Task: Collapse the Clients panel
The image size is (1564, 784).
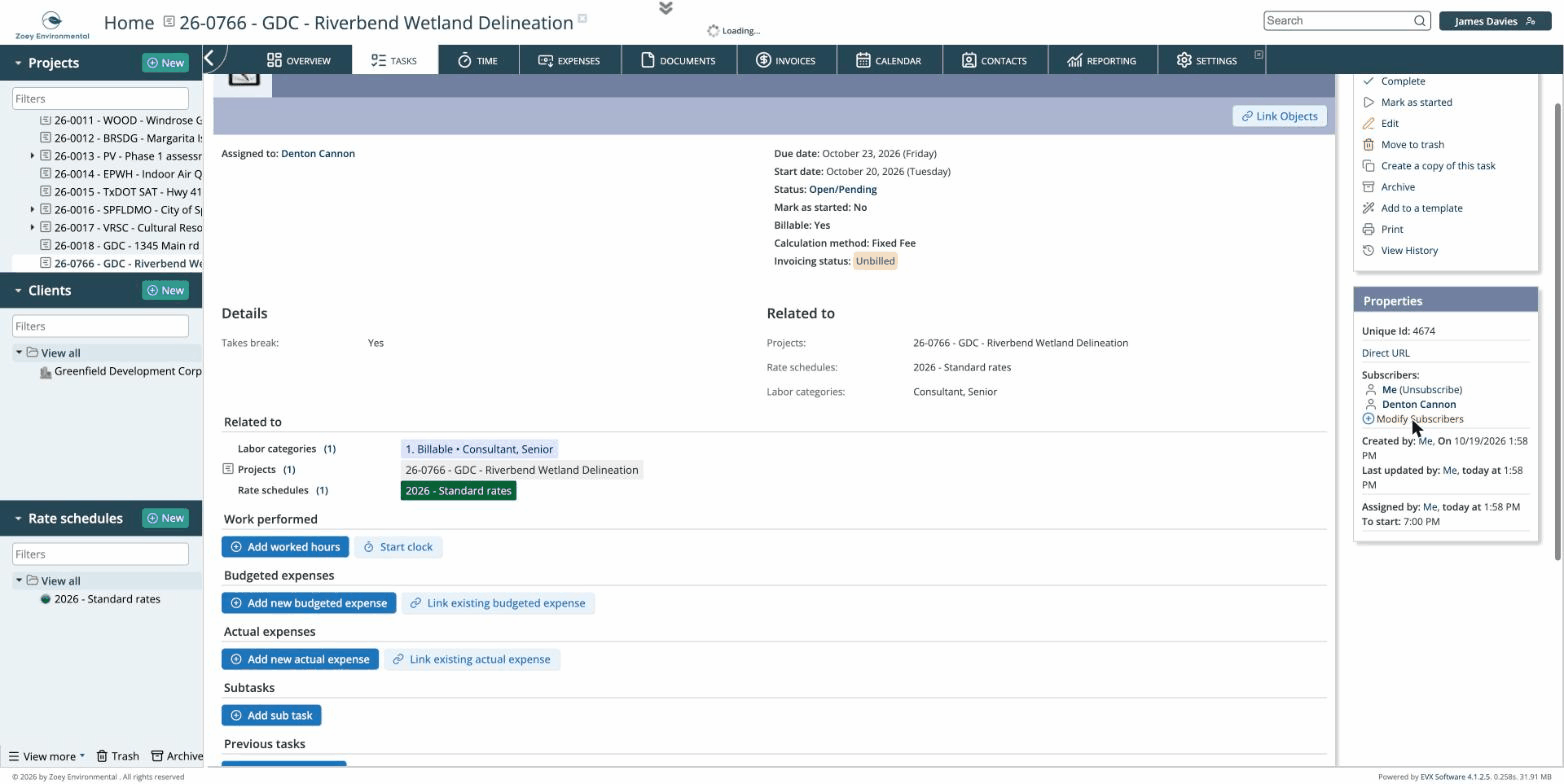Action: (18, 291)
